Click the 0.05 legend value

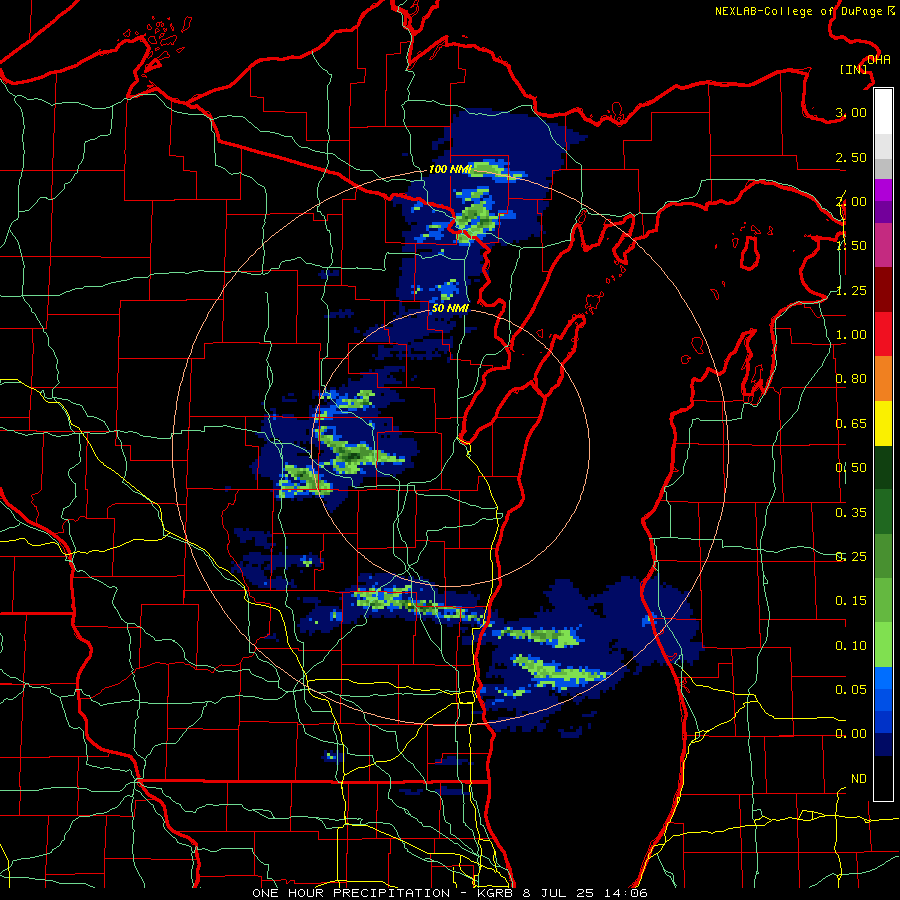(851, 689)
